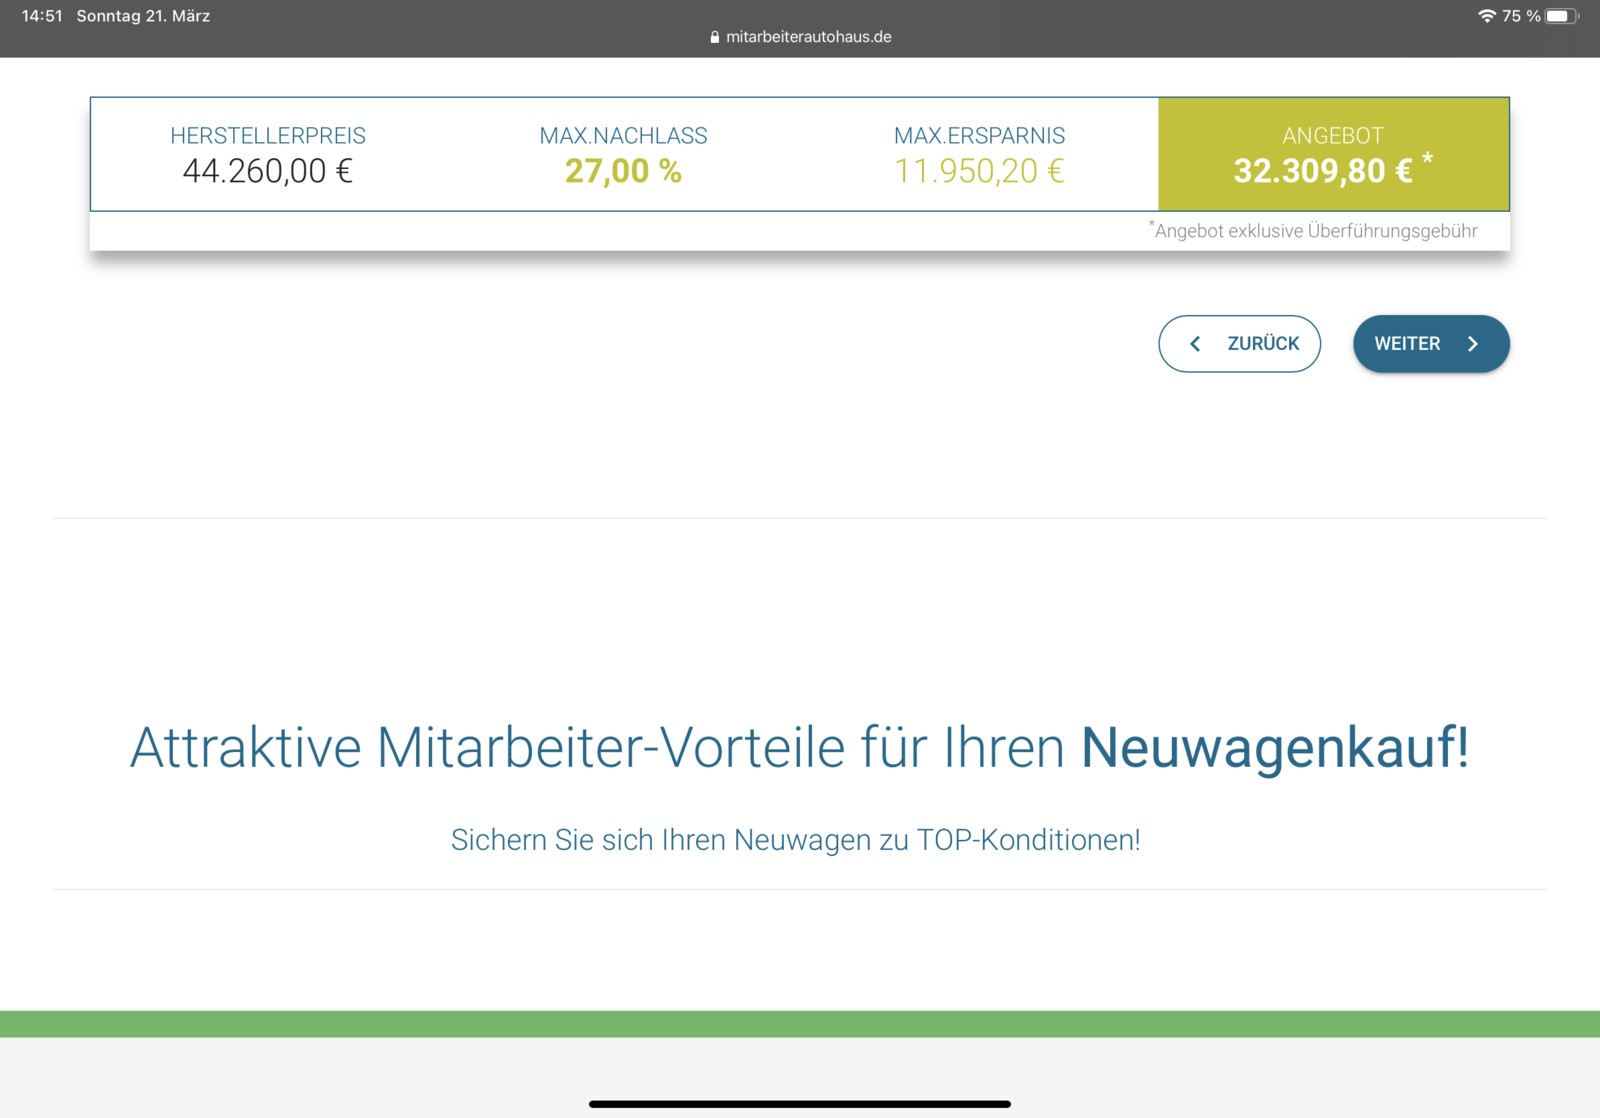Click the WEITER button
1600x1118 pixels.
click(1431, 344)
